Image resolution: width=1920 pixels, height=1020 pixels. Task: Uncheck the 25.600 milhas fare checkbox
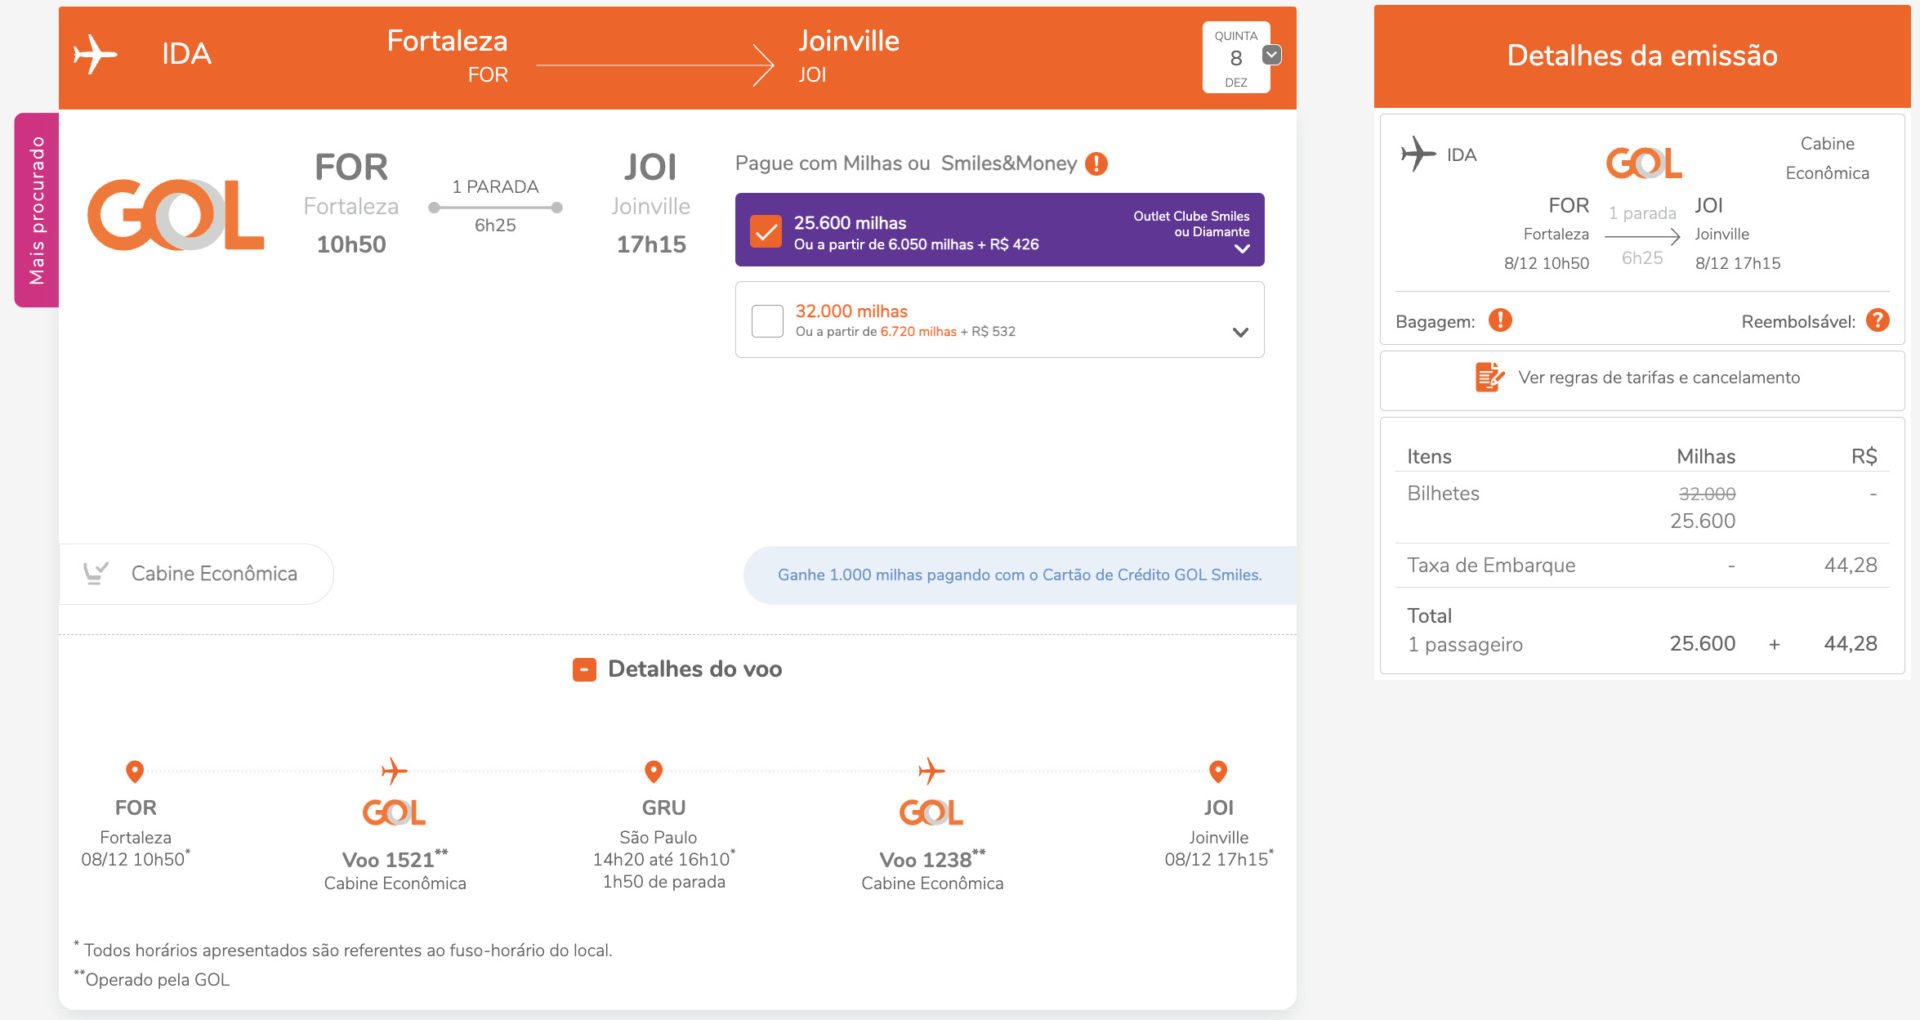pyautogui.click(x=766, y=231)
